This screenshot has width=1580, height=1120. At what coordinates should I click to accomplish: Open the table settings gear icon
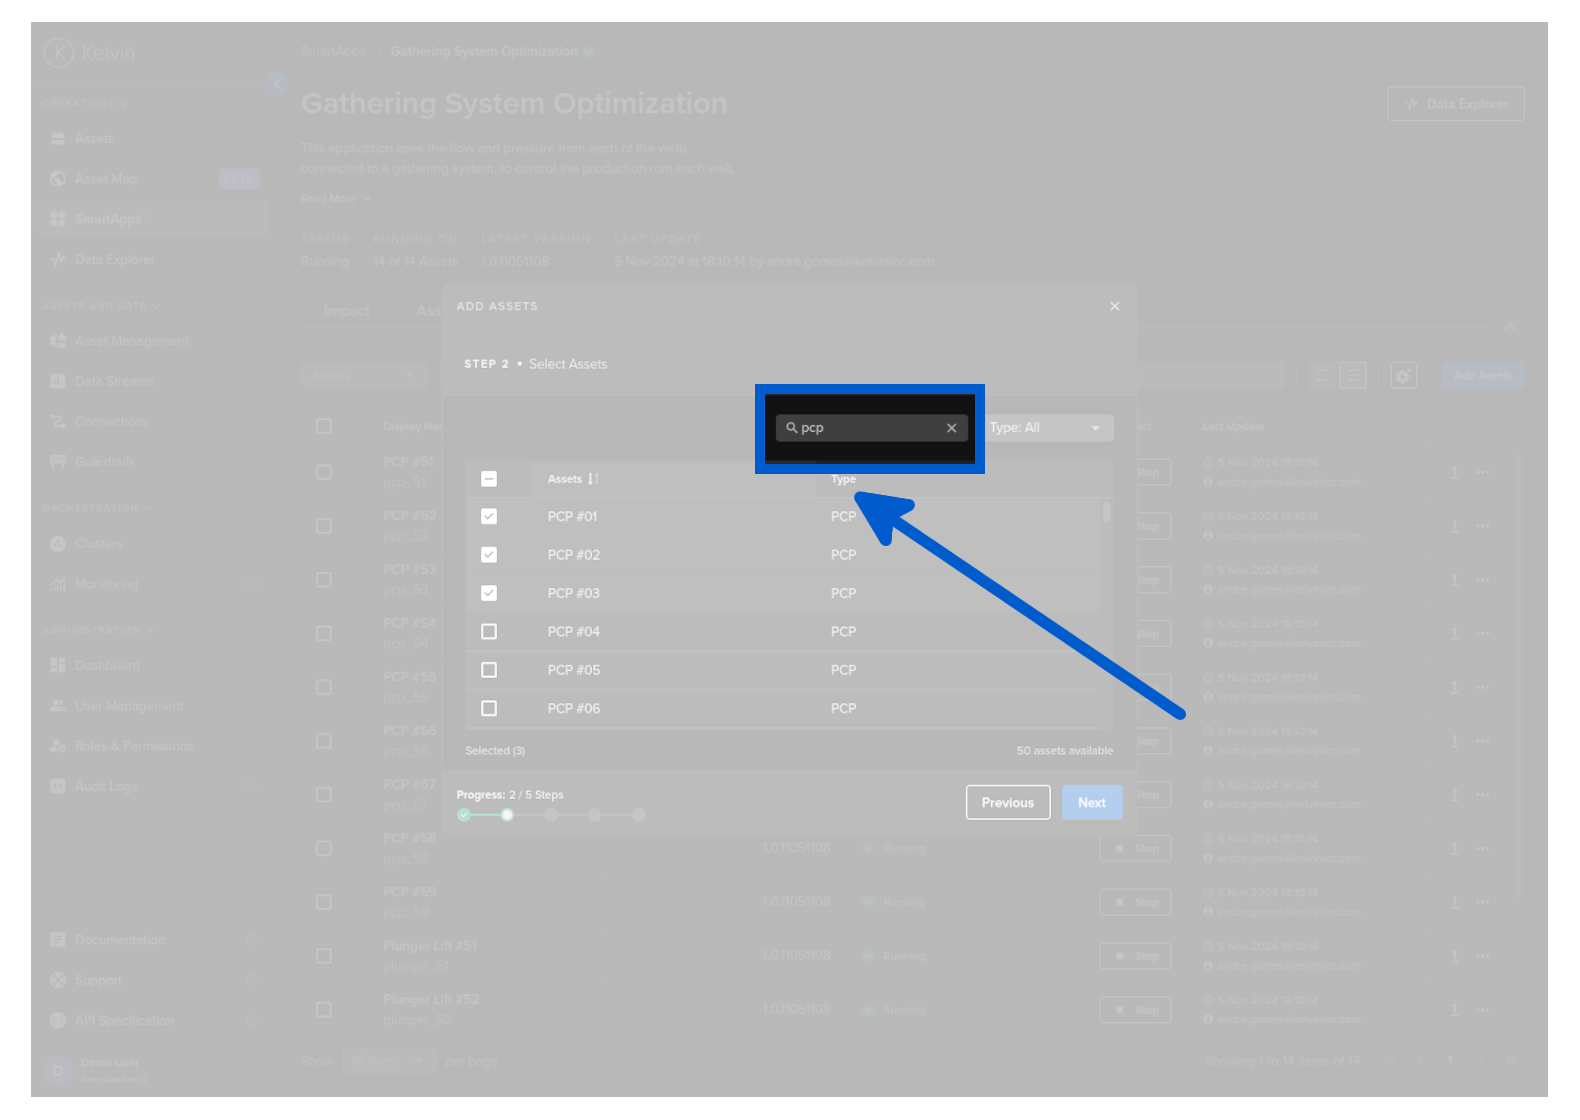[x=1403, y=376]
